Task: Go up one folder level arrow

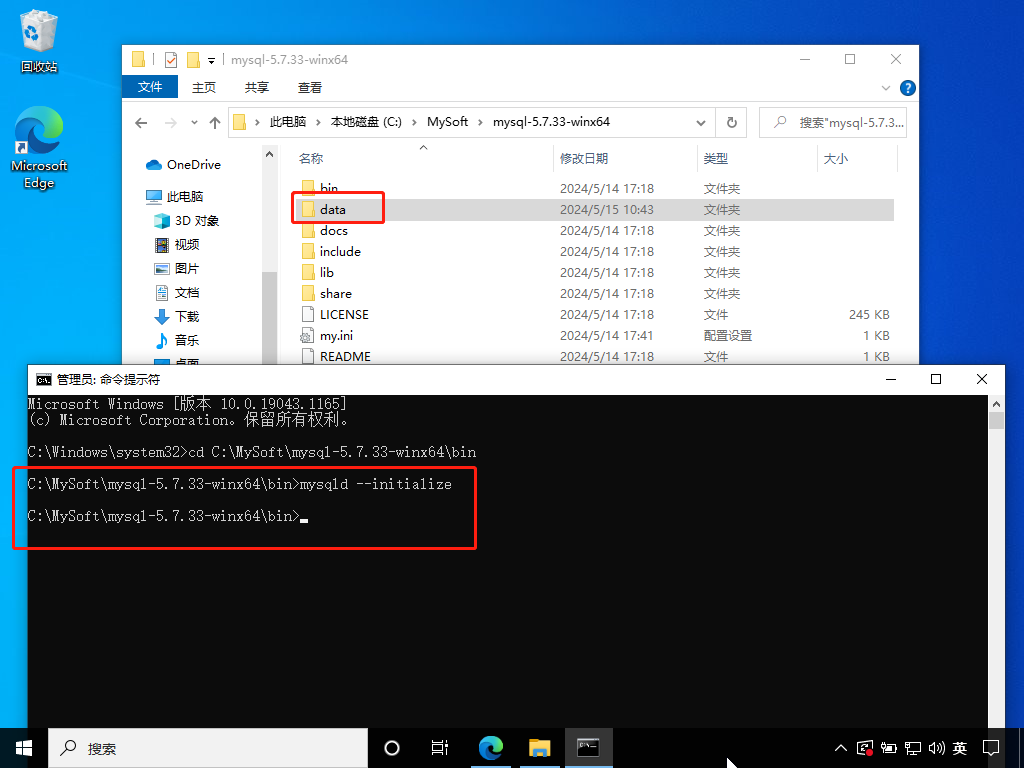Action: click(214, 123)
